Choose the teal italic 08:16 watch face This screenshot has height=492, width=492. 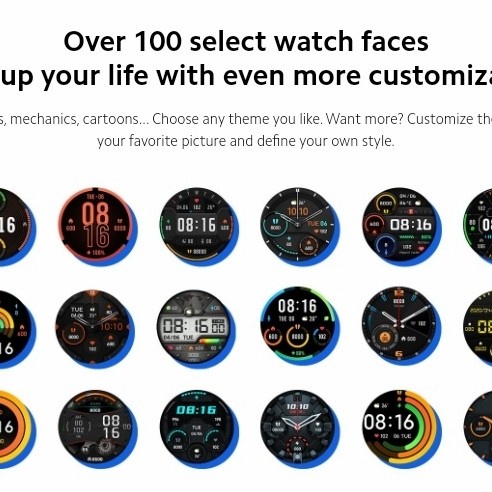pos(198,429)
